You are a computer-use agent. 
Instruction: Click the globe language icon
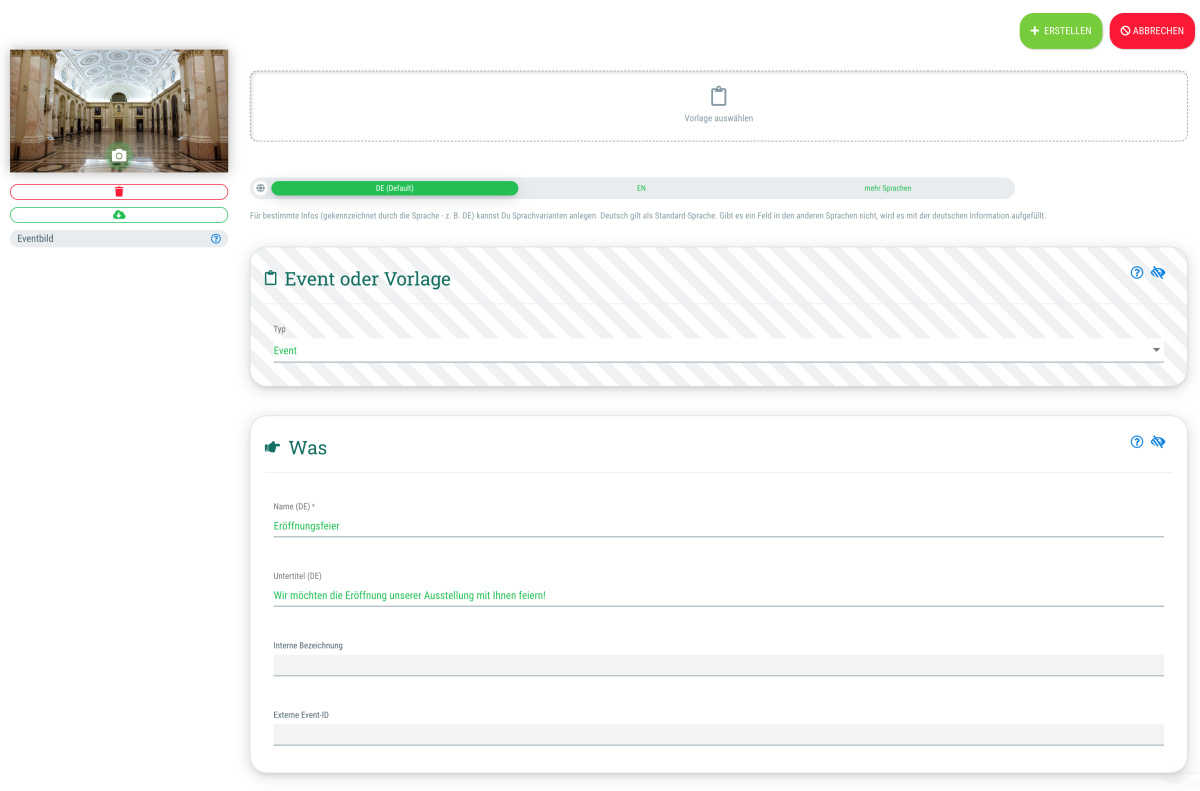(260, 188)
